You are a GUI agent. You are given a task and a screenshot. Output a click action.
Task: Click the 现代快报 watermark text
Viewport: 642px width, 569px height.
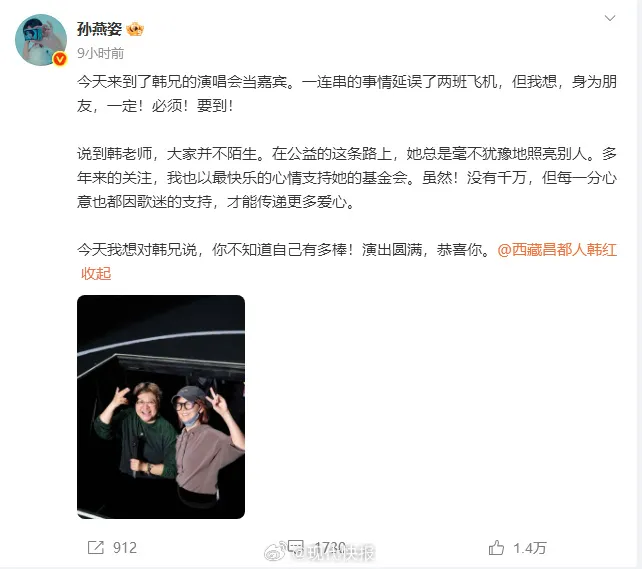coord(341,553)
